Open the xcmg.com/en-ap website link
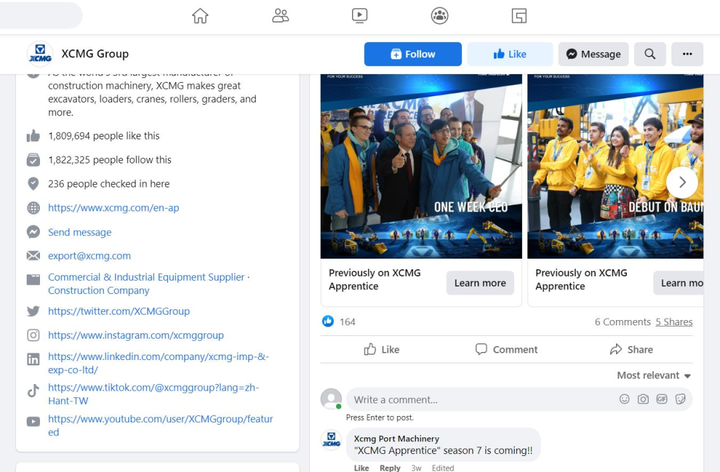This screenshot has height=472, width=720. pyautogui.click(x=113, y=208)
